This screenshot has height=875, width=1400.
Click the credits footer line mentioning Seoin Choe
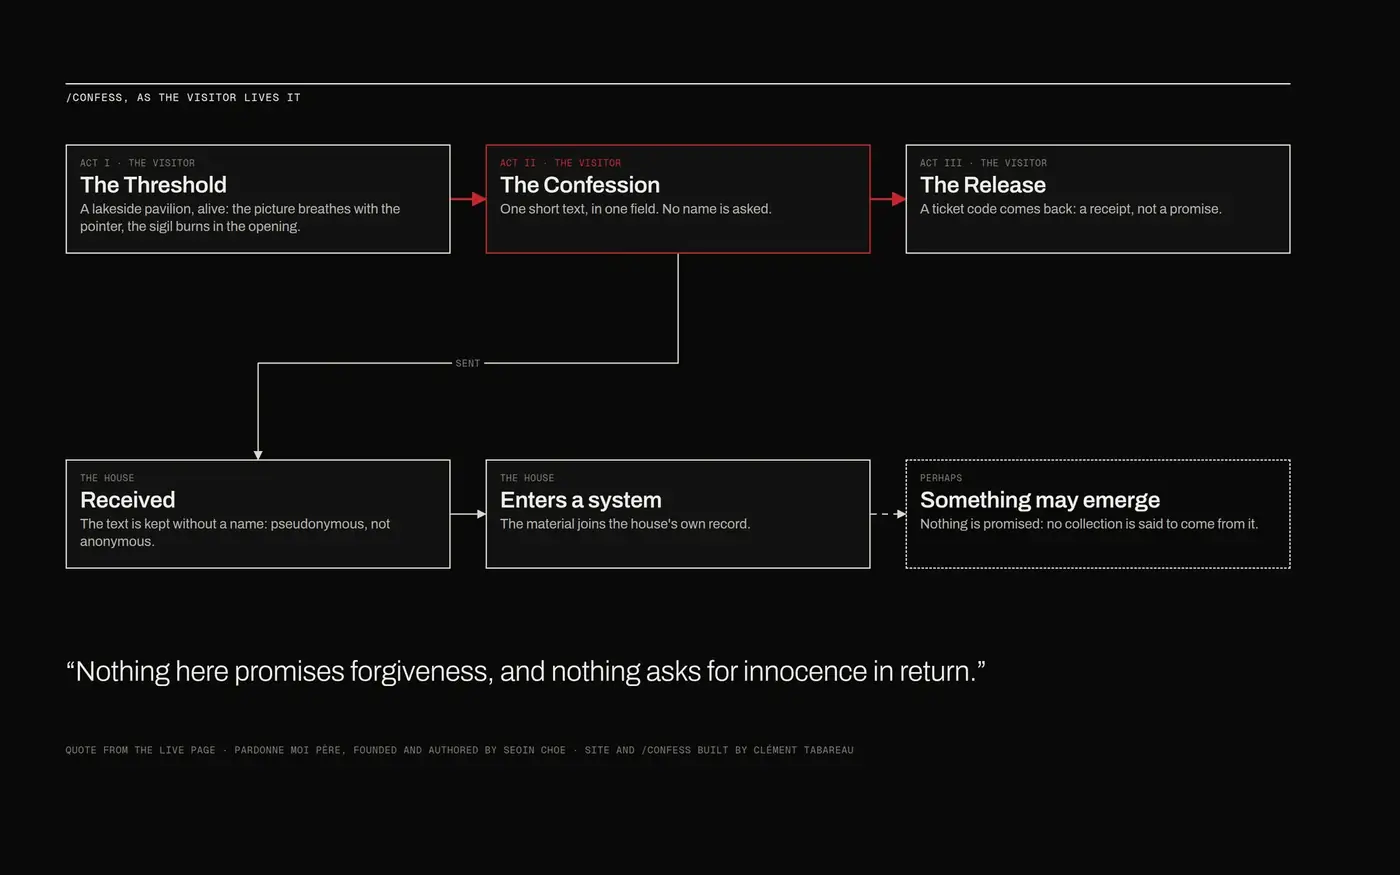(x=459, y=750)
